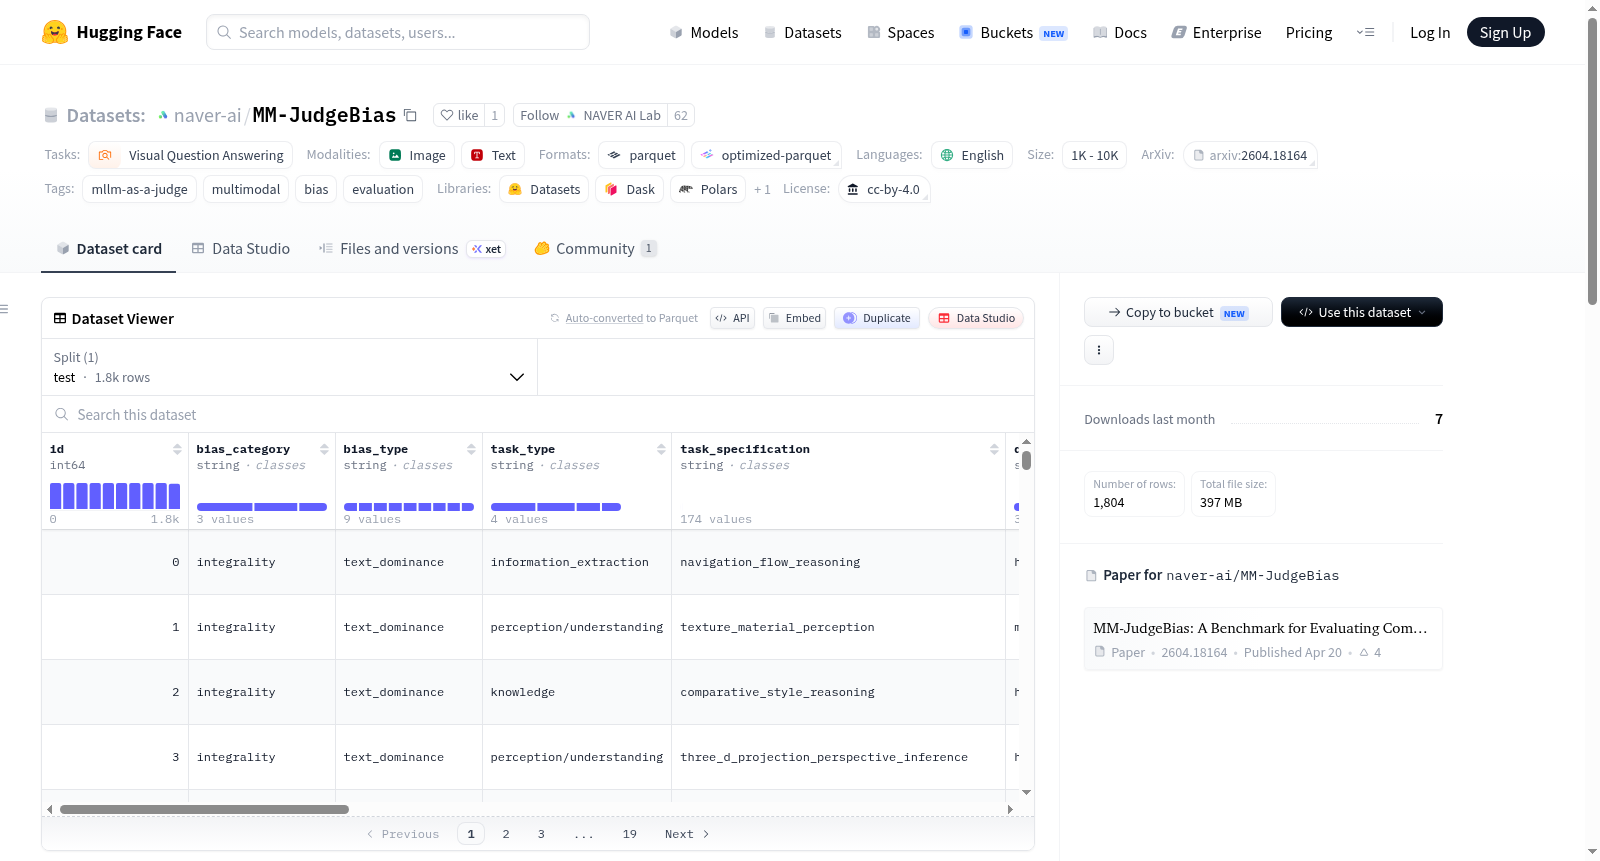
Task: Open the Community tab
Action: coord(596,249)
